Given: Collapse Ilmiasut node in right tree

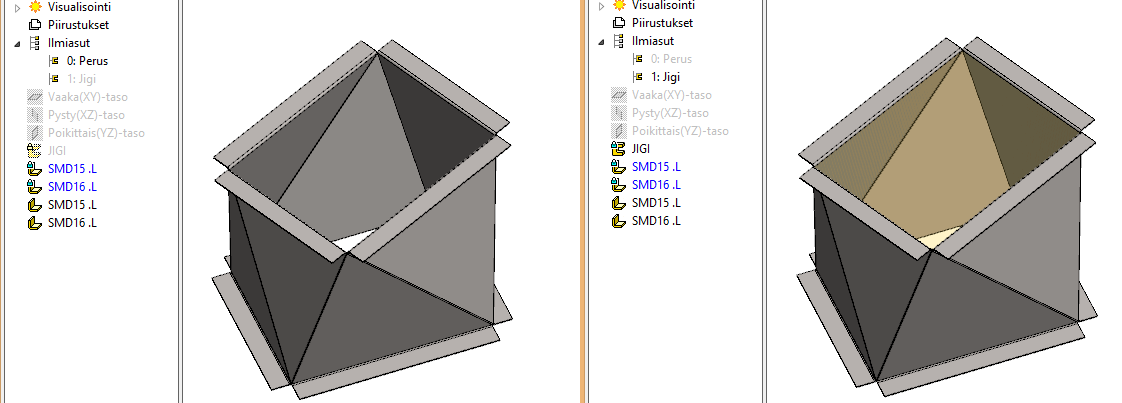Looking at the screenshot, I should point(601,41).
